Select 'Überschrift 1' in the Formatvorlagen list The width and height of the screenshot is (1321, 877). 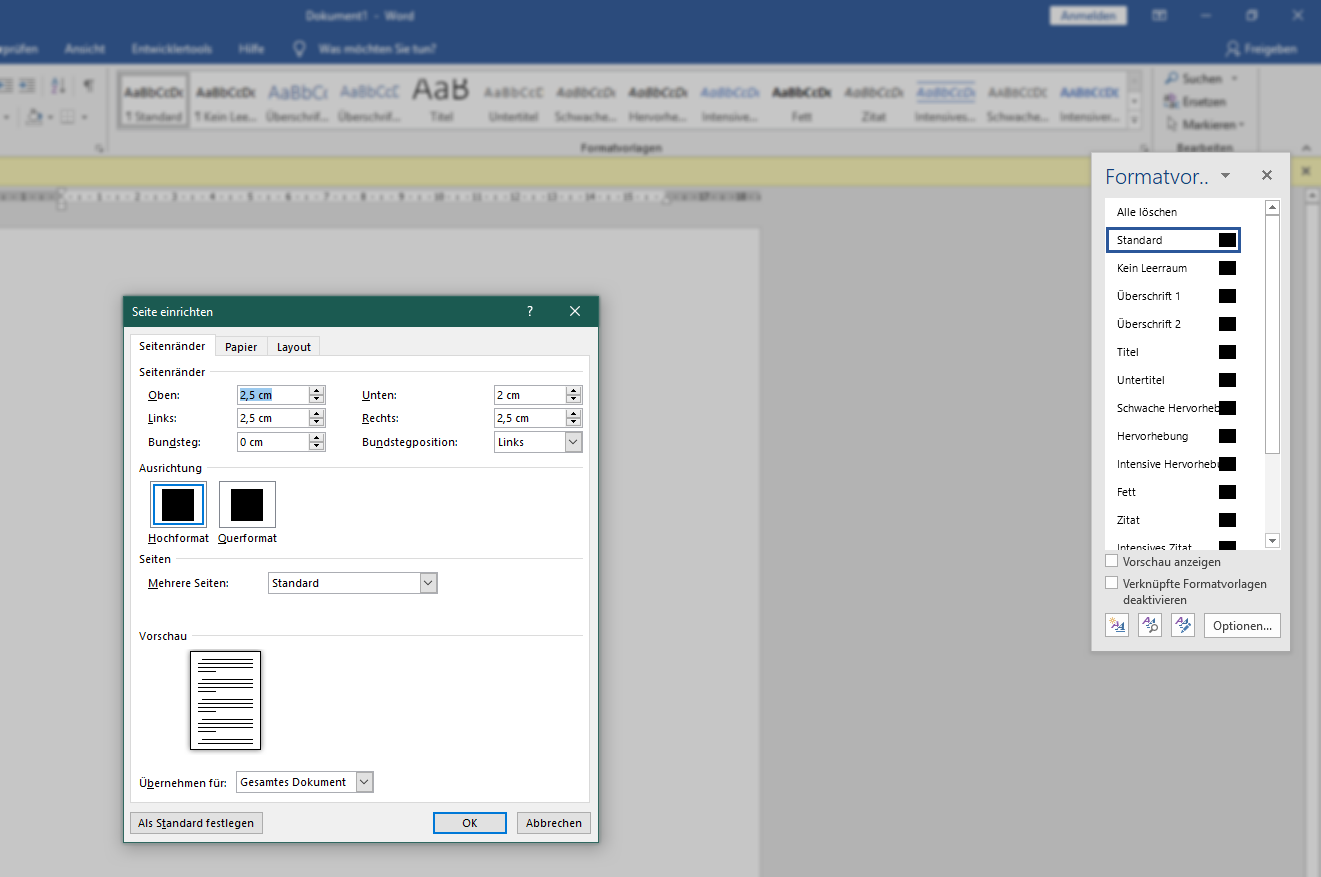tap(1173, 296)
